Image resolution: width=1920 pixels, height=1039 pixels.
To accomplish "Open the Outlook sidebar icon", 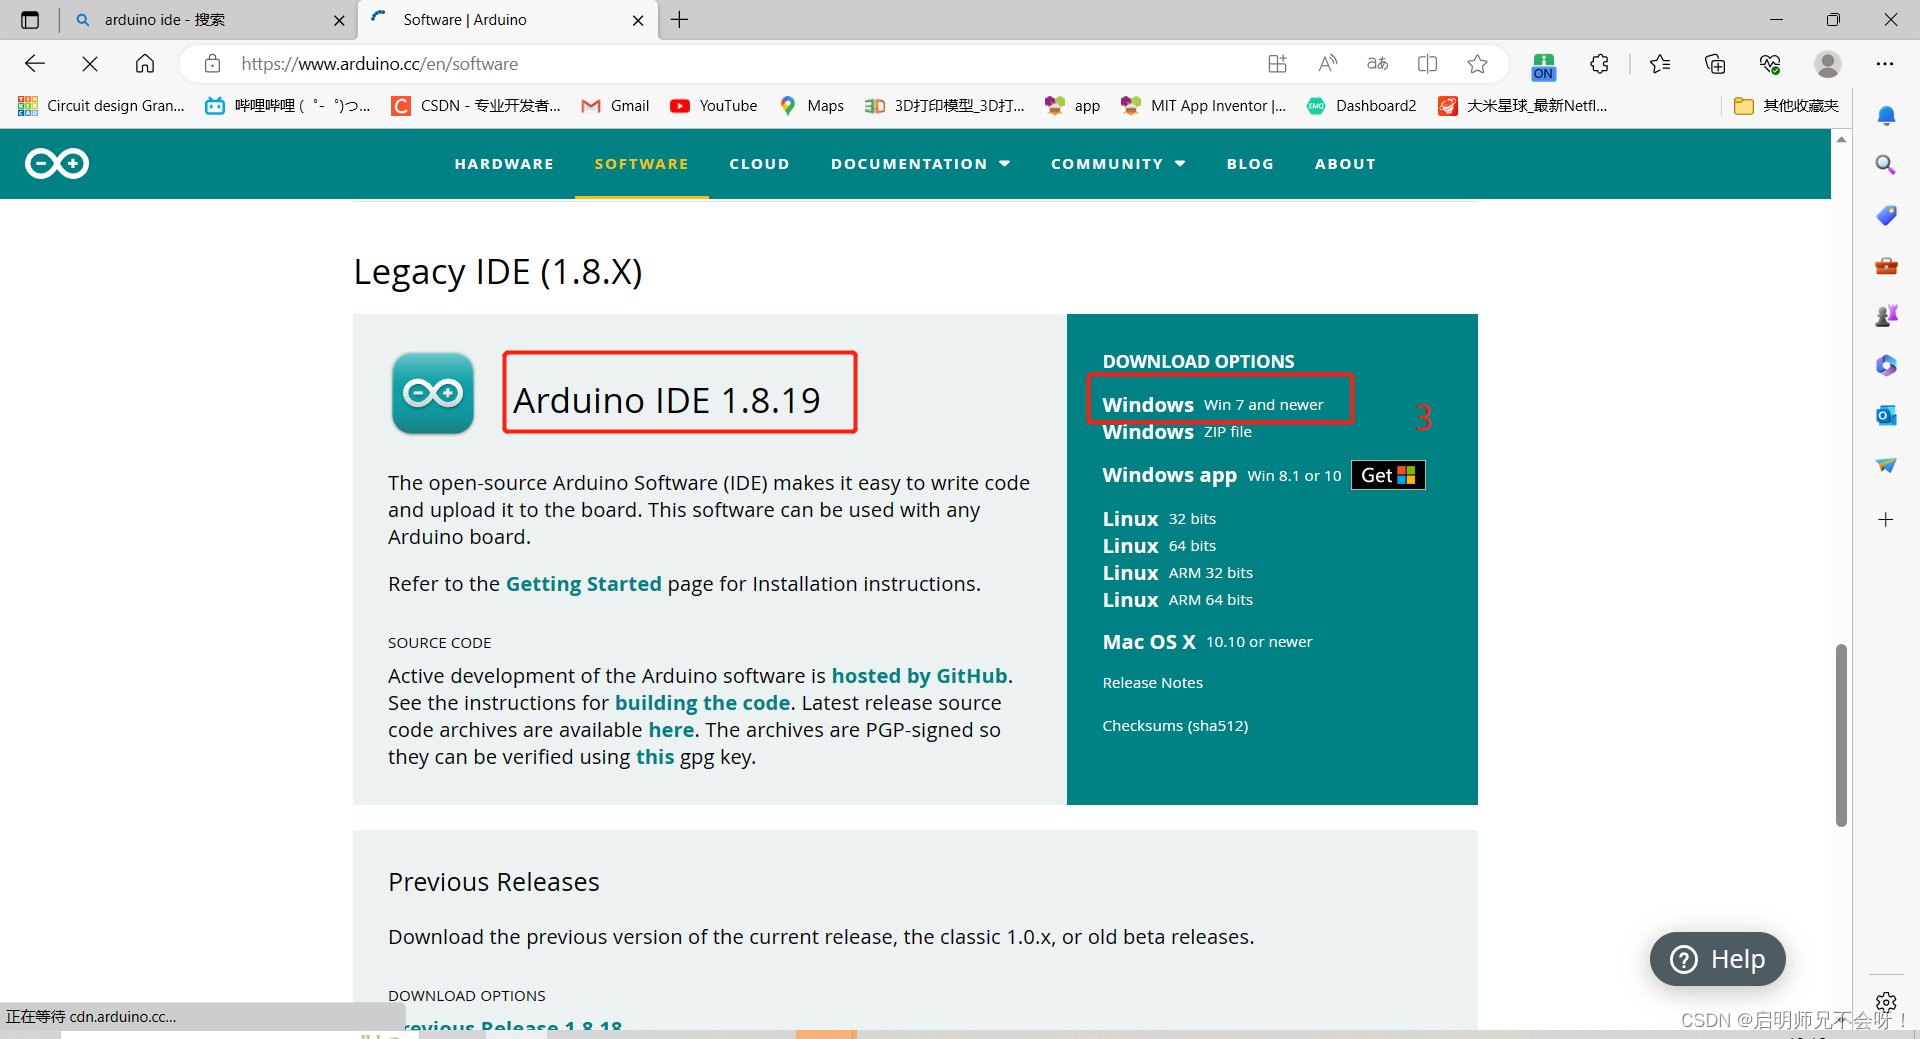I will pos(1886,415).
